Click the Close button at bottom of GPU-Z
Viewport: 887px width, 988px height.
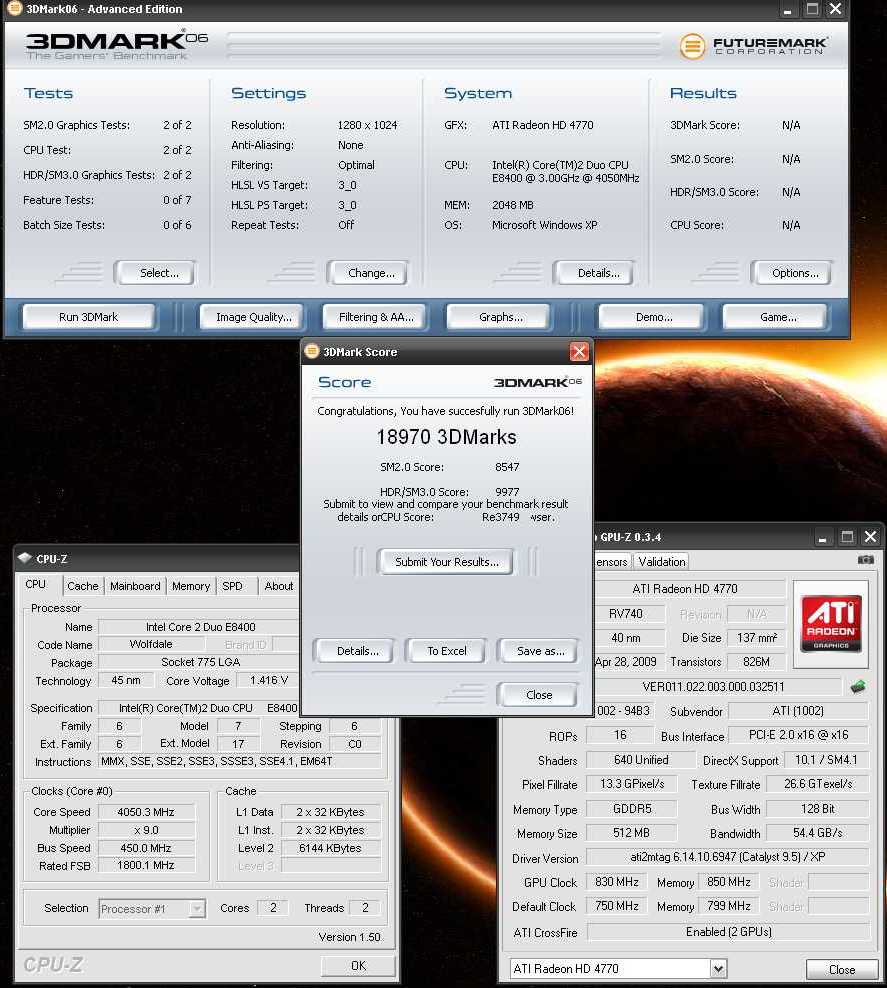(842, 970)
